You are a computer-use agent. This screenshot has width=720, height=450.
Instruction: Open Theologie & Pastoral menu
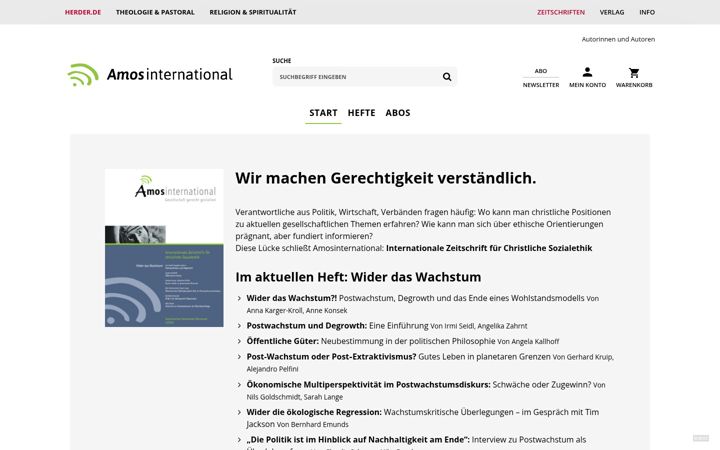point(155,12)
